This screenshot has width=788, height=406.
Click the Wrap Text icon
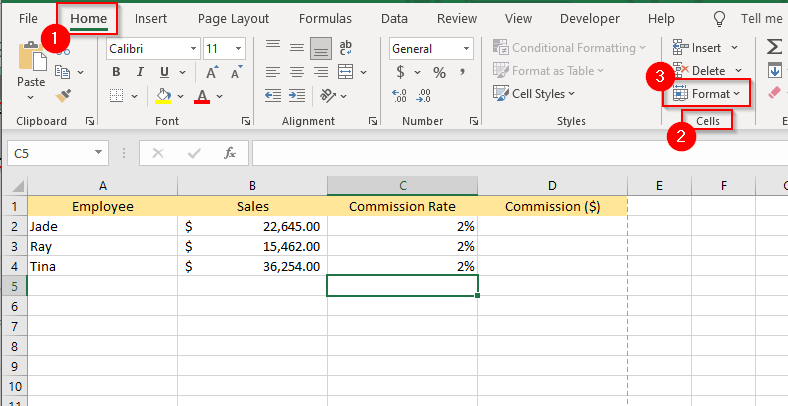(346, 48)
